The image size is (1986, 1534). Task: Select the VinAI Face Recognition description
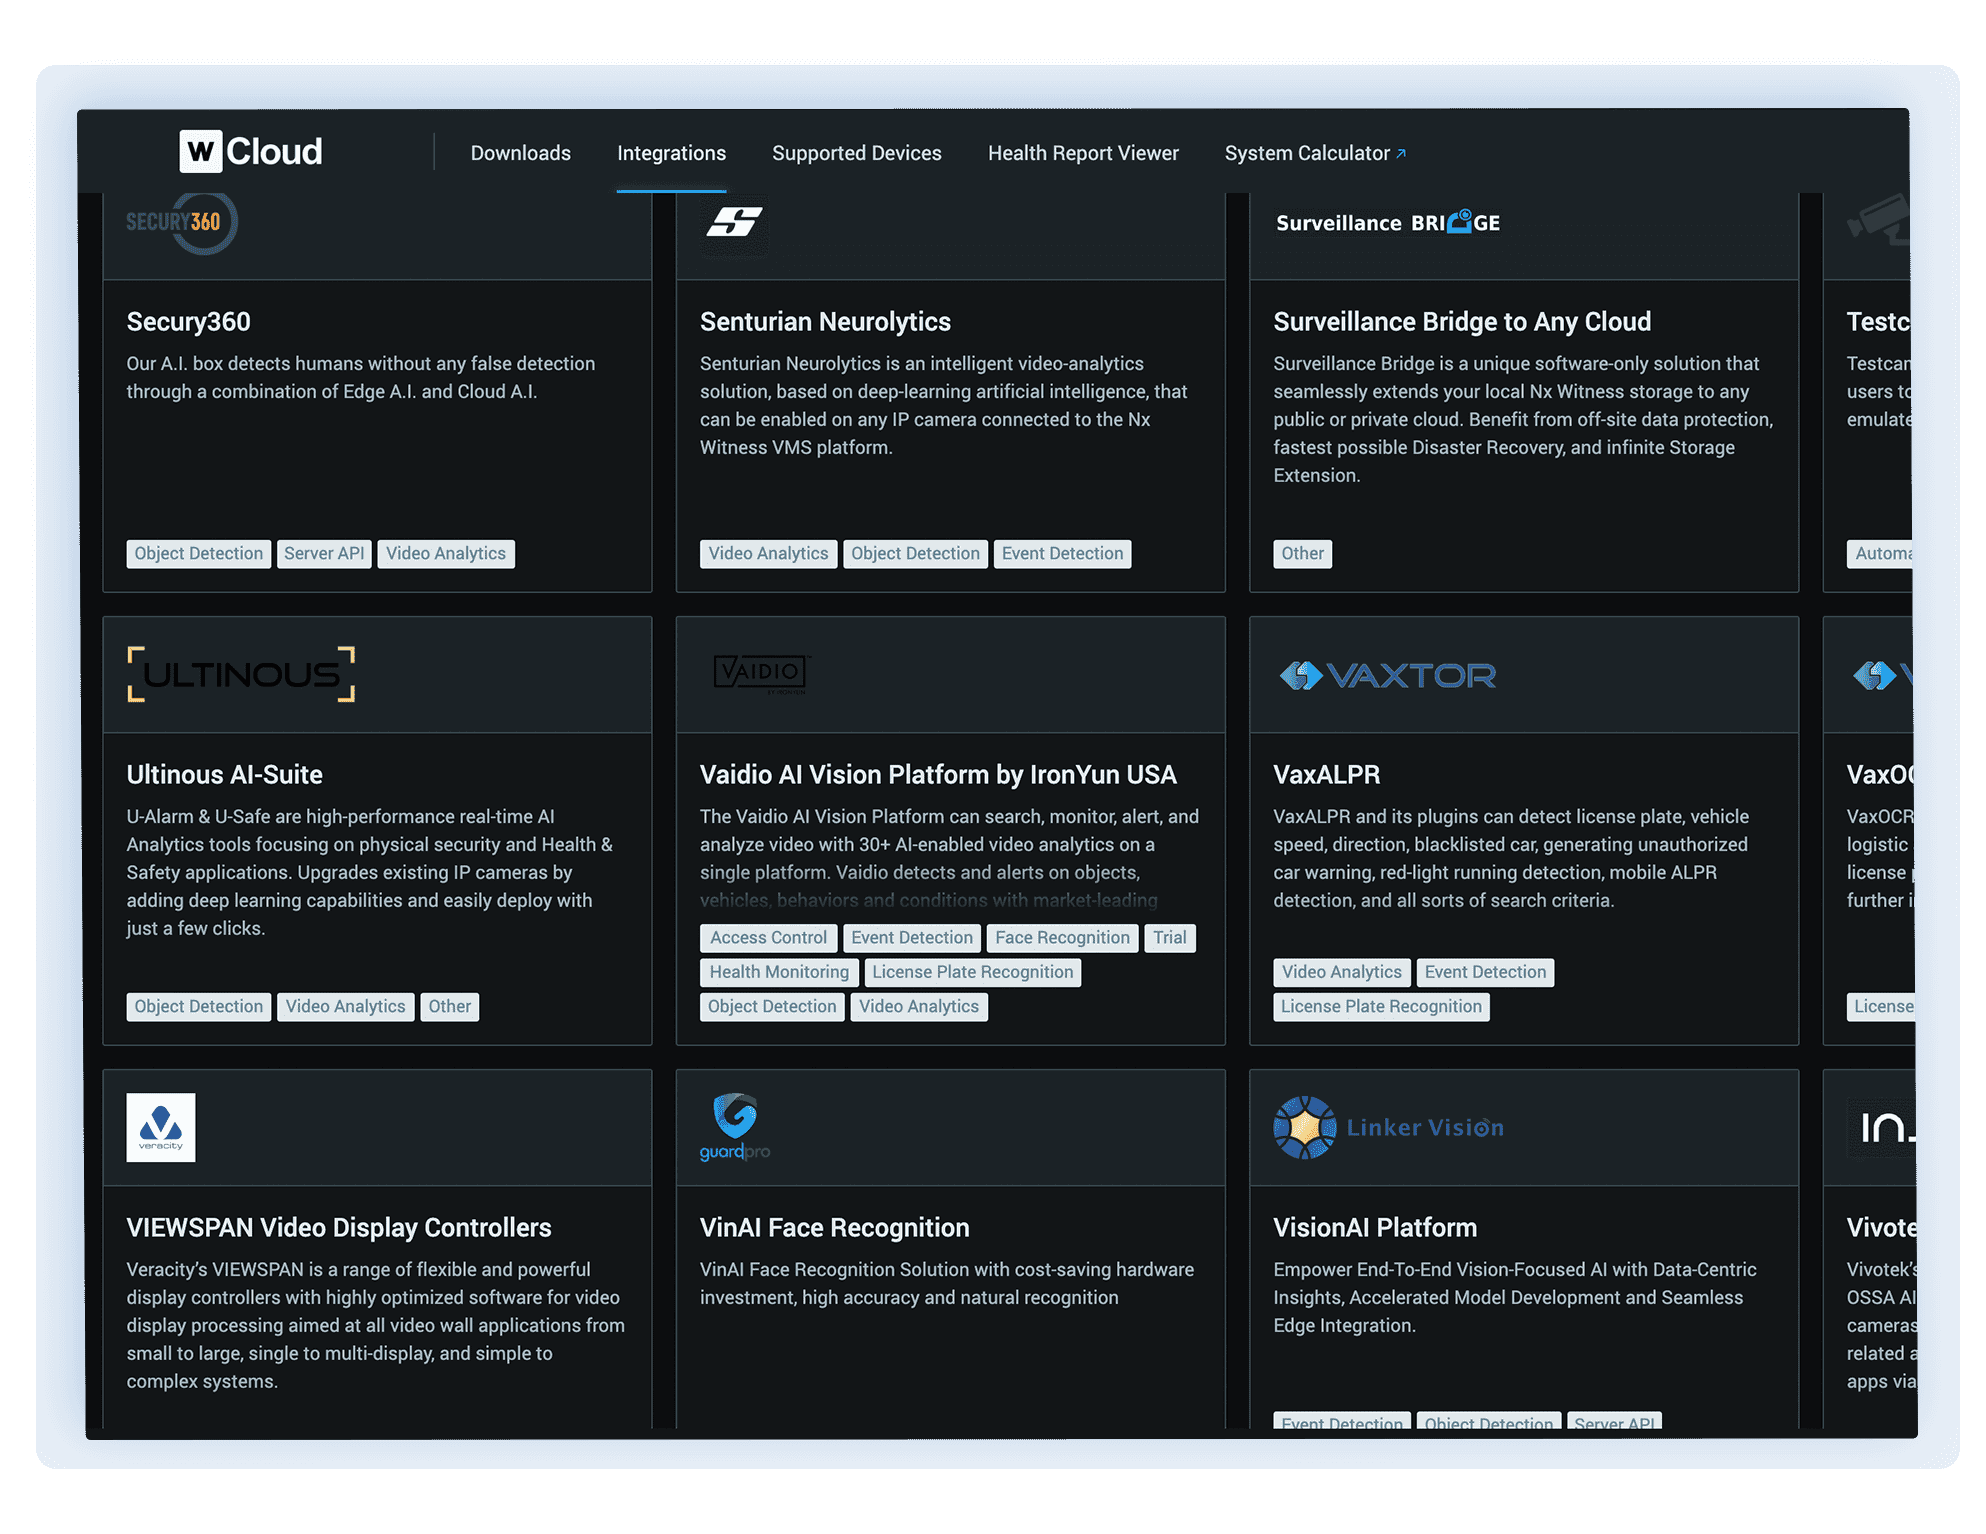pyautogui.click(x=947, y=1284)
